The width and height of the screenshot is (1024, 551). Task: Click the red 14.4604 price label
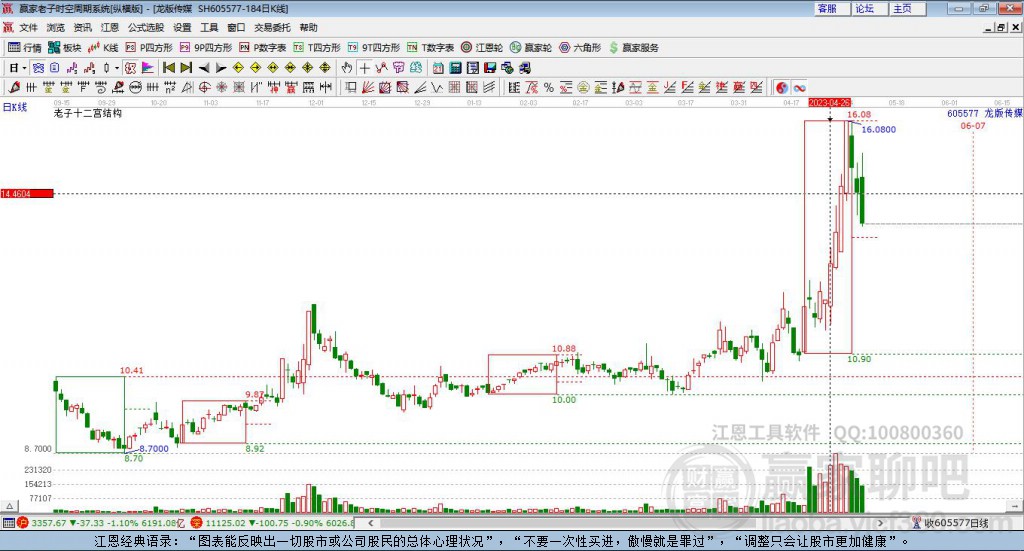point(27,194)
